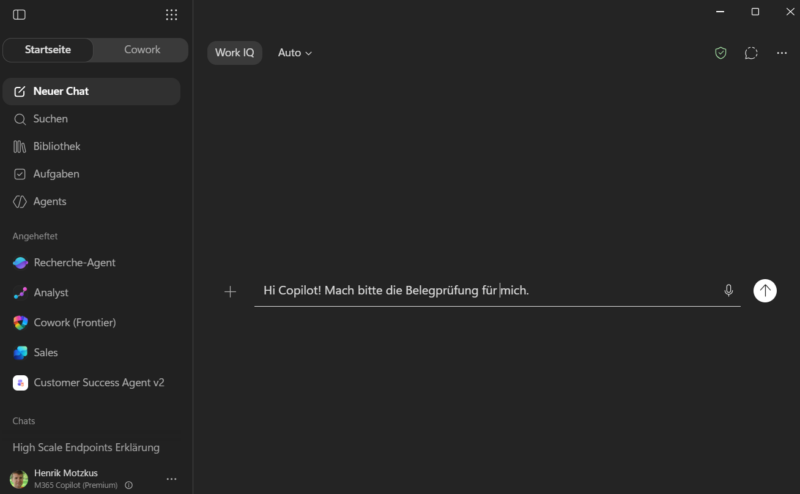Maximize the Copilot window
Screen dimensions: 800x494
[755, 12]
